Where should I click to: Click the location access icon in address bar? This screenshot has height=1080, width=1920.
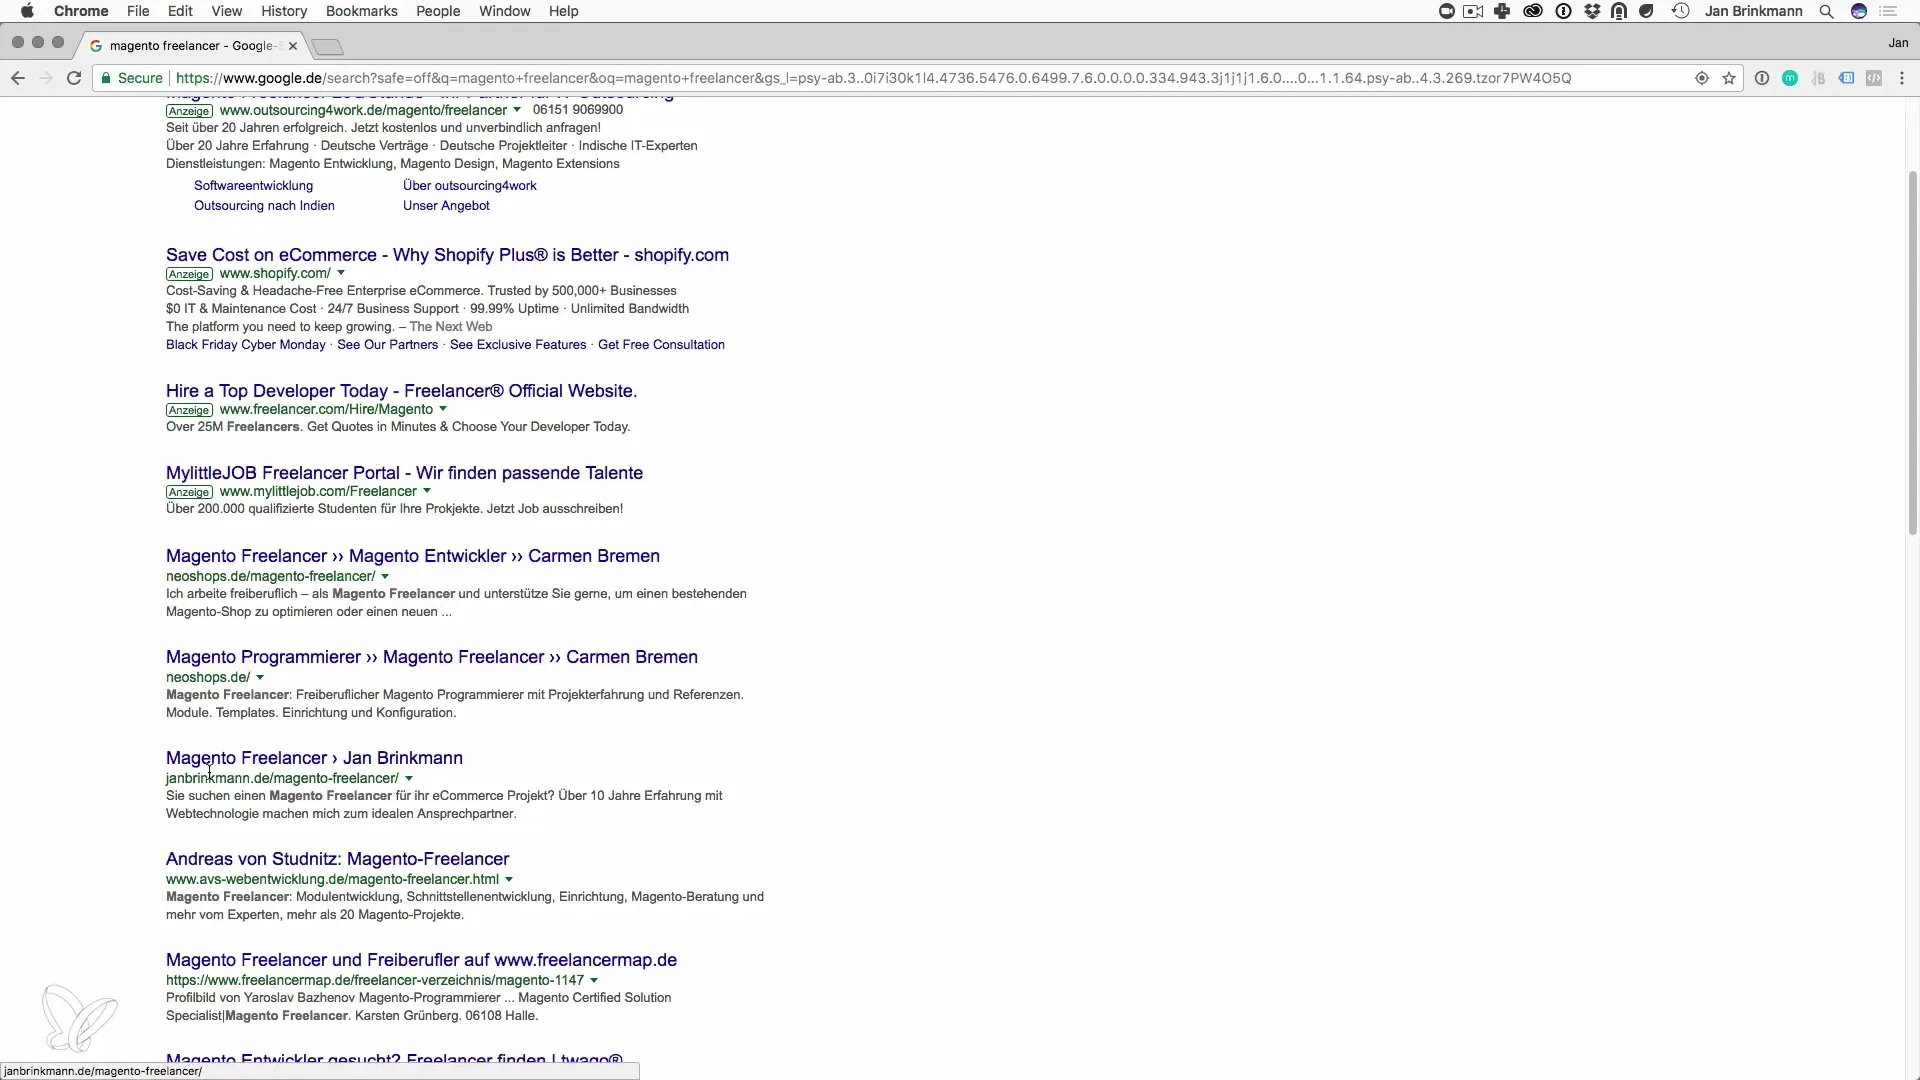[1701, 78]
